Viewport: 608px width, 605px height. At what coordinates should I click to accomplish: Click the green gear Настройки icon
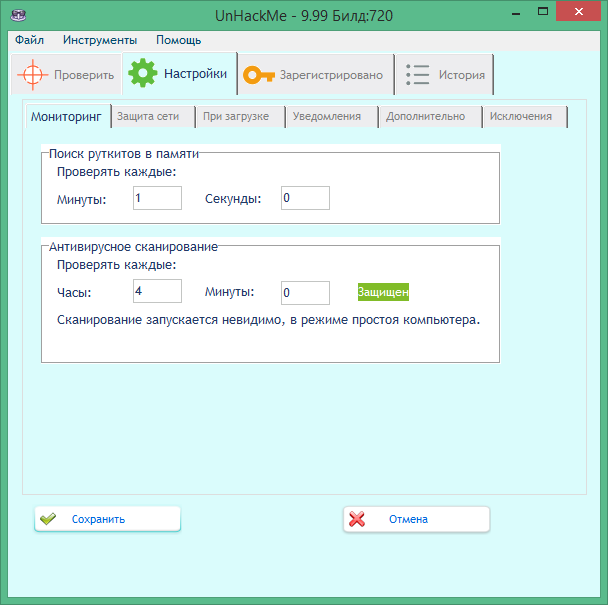click(142, 73)
